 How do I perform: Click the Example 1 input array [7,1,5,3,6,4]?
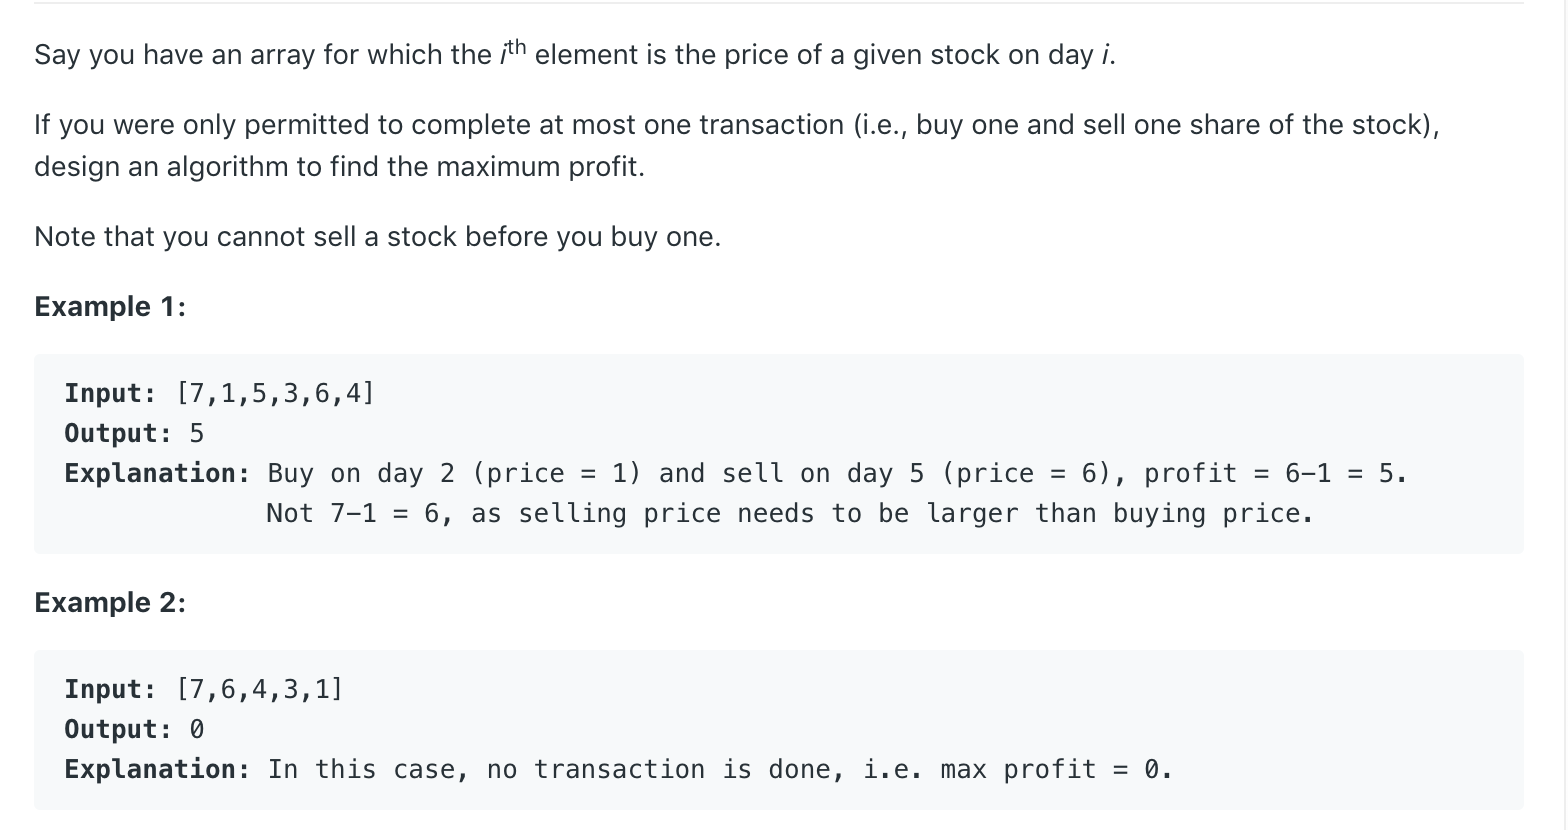[276, 393]
